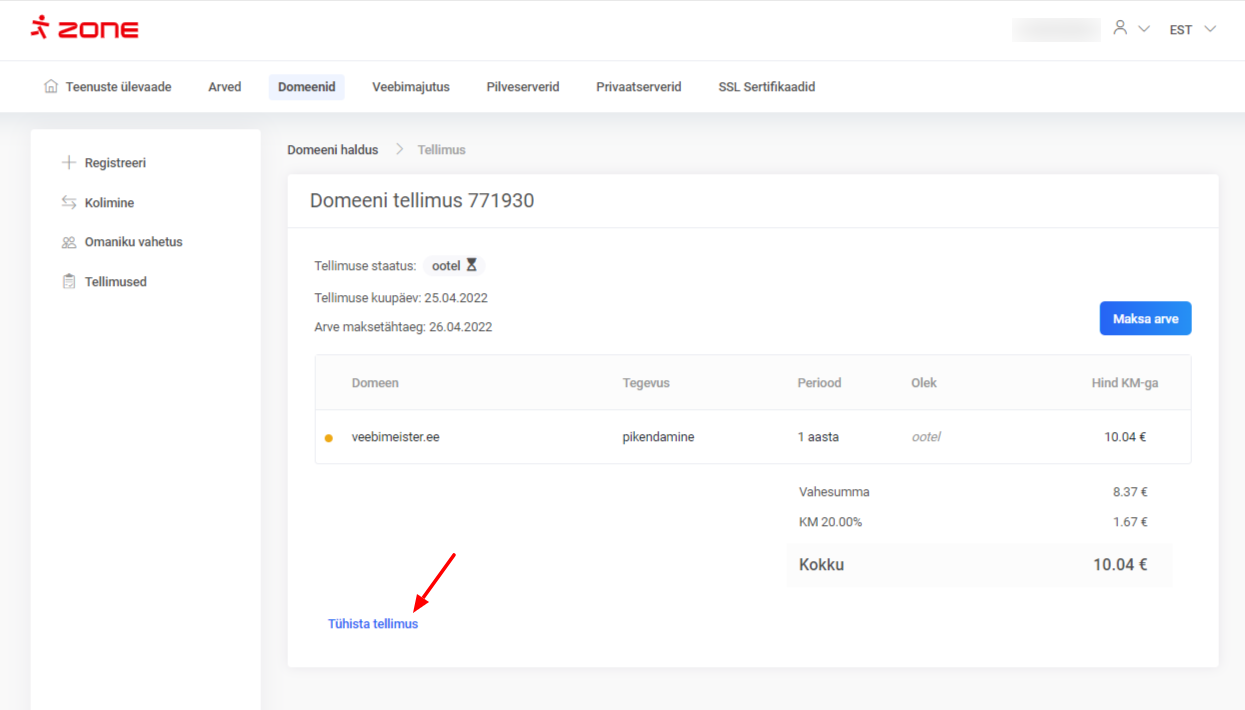The image size is (1245, 710).
Task: Open the Arved tab
Action: 225,87
